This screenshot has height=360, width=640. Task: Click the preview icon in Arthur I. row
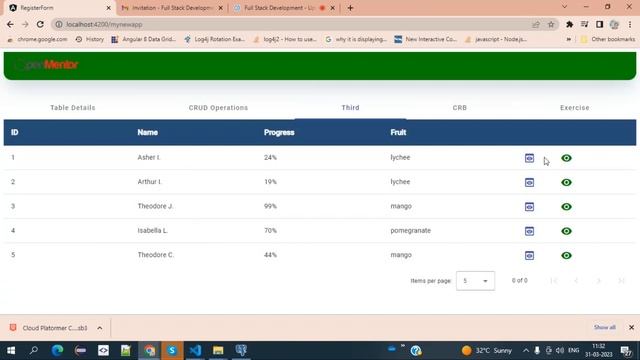point(529,182)
